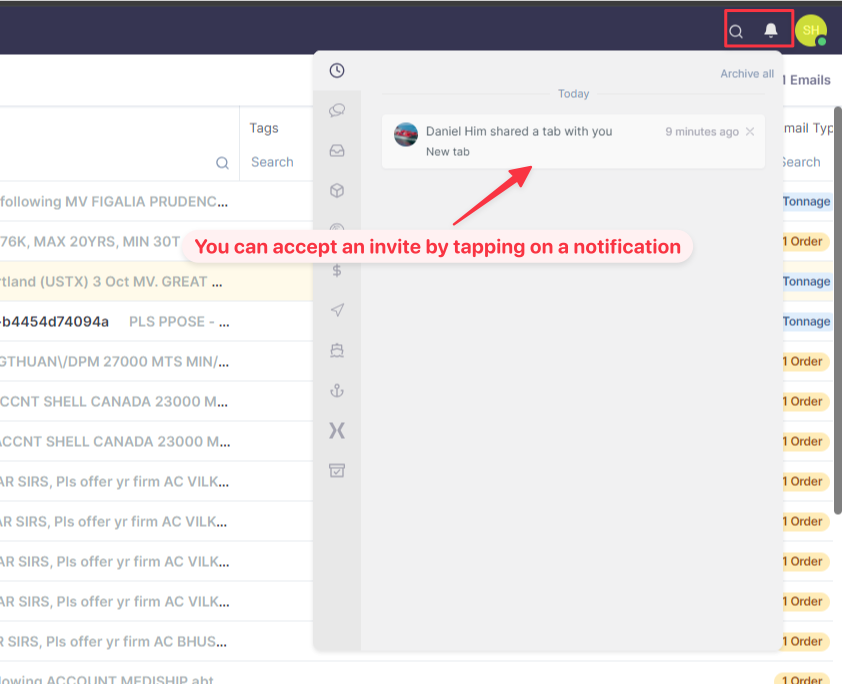Select the cube cargo notification category

(x=337, y=190)
